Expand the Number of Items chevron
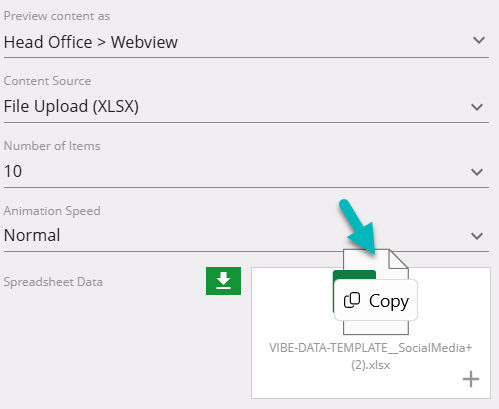499x409 pixels. tap(477, 172)
